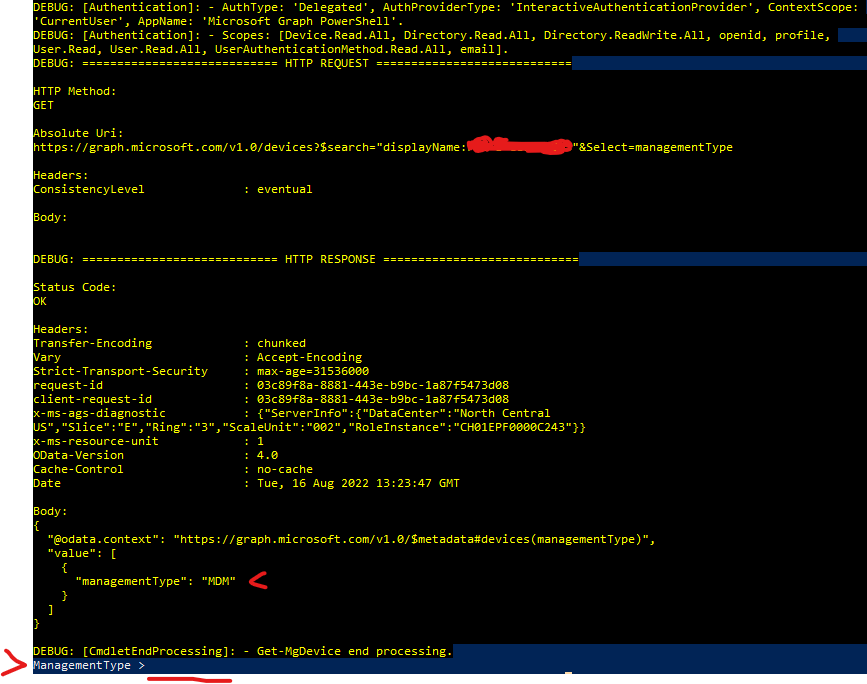
Task: Click the graph.microsoft.com devices request URL
Action: (383, 147)
